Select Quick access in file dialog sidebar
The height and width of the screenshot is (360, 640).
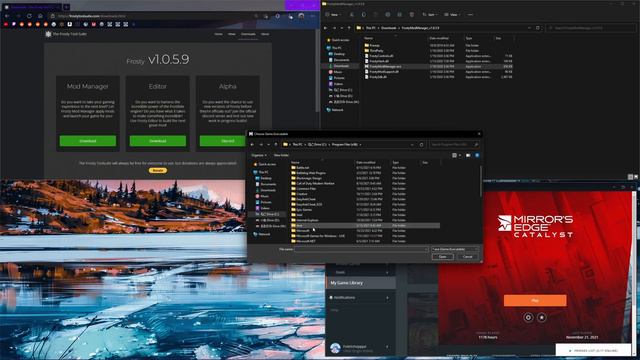pyautogui.click(x=265, y=164)
